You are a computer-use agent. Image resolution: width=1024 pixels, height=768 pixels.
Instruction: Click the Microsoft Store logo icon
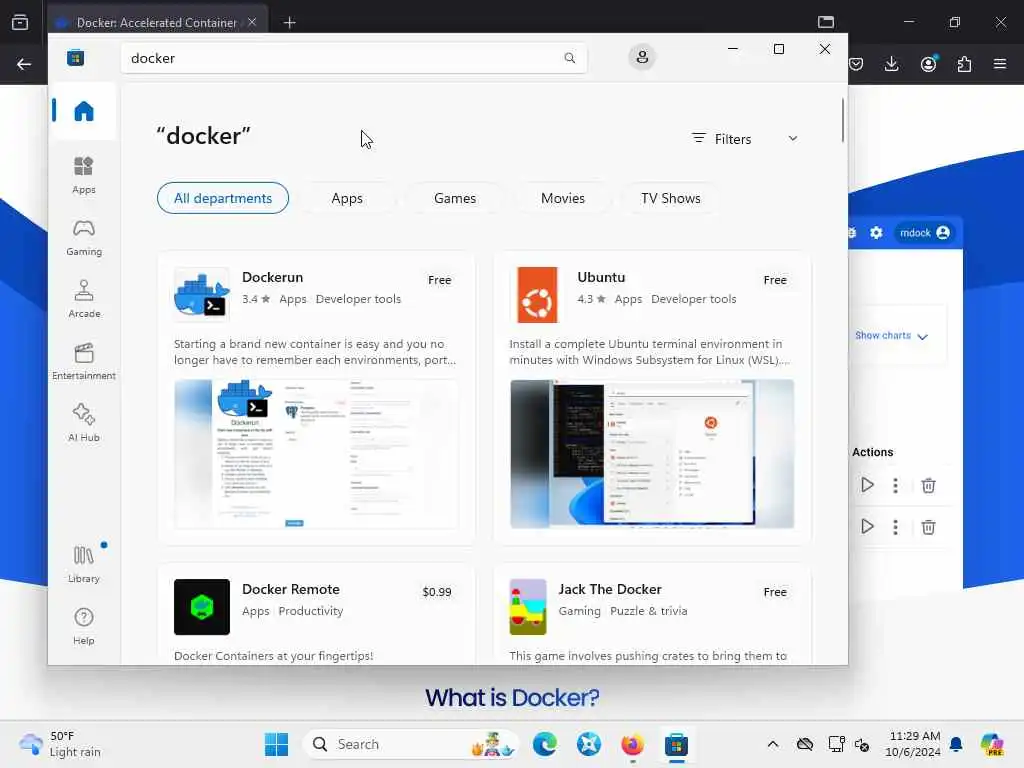[76, 58]
